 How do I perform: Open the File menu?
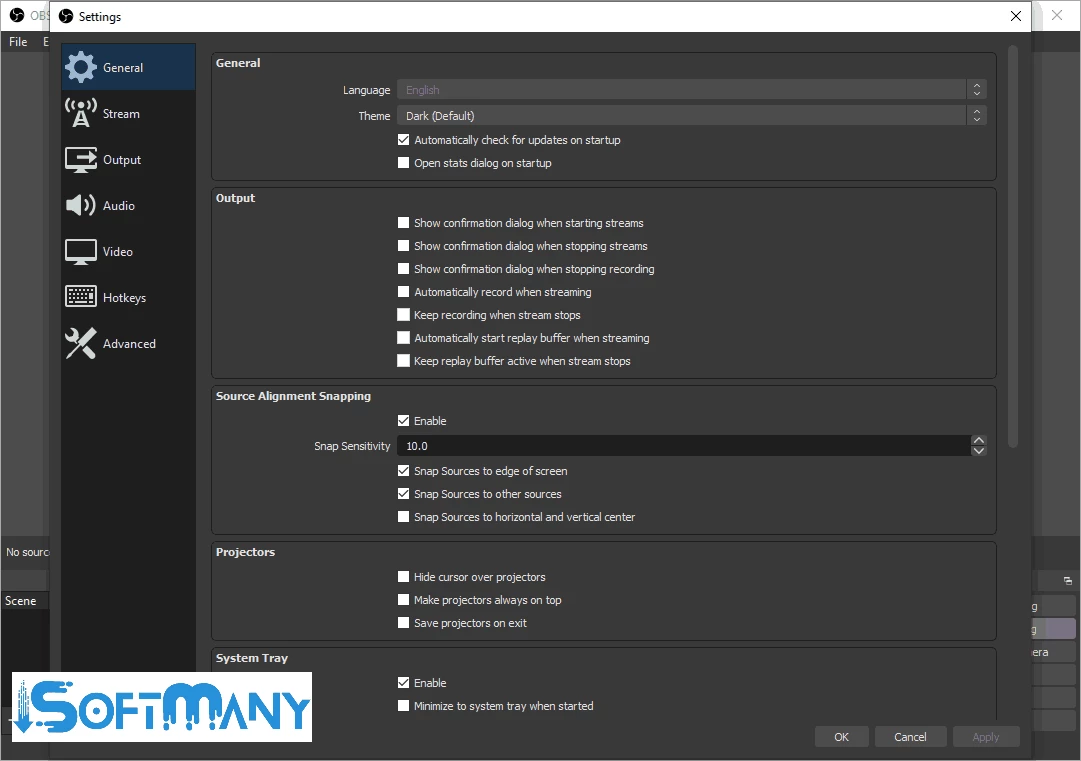click(18, 42)
